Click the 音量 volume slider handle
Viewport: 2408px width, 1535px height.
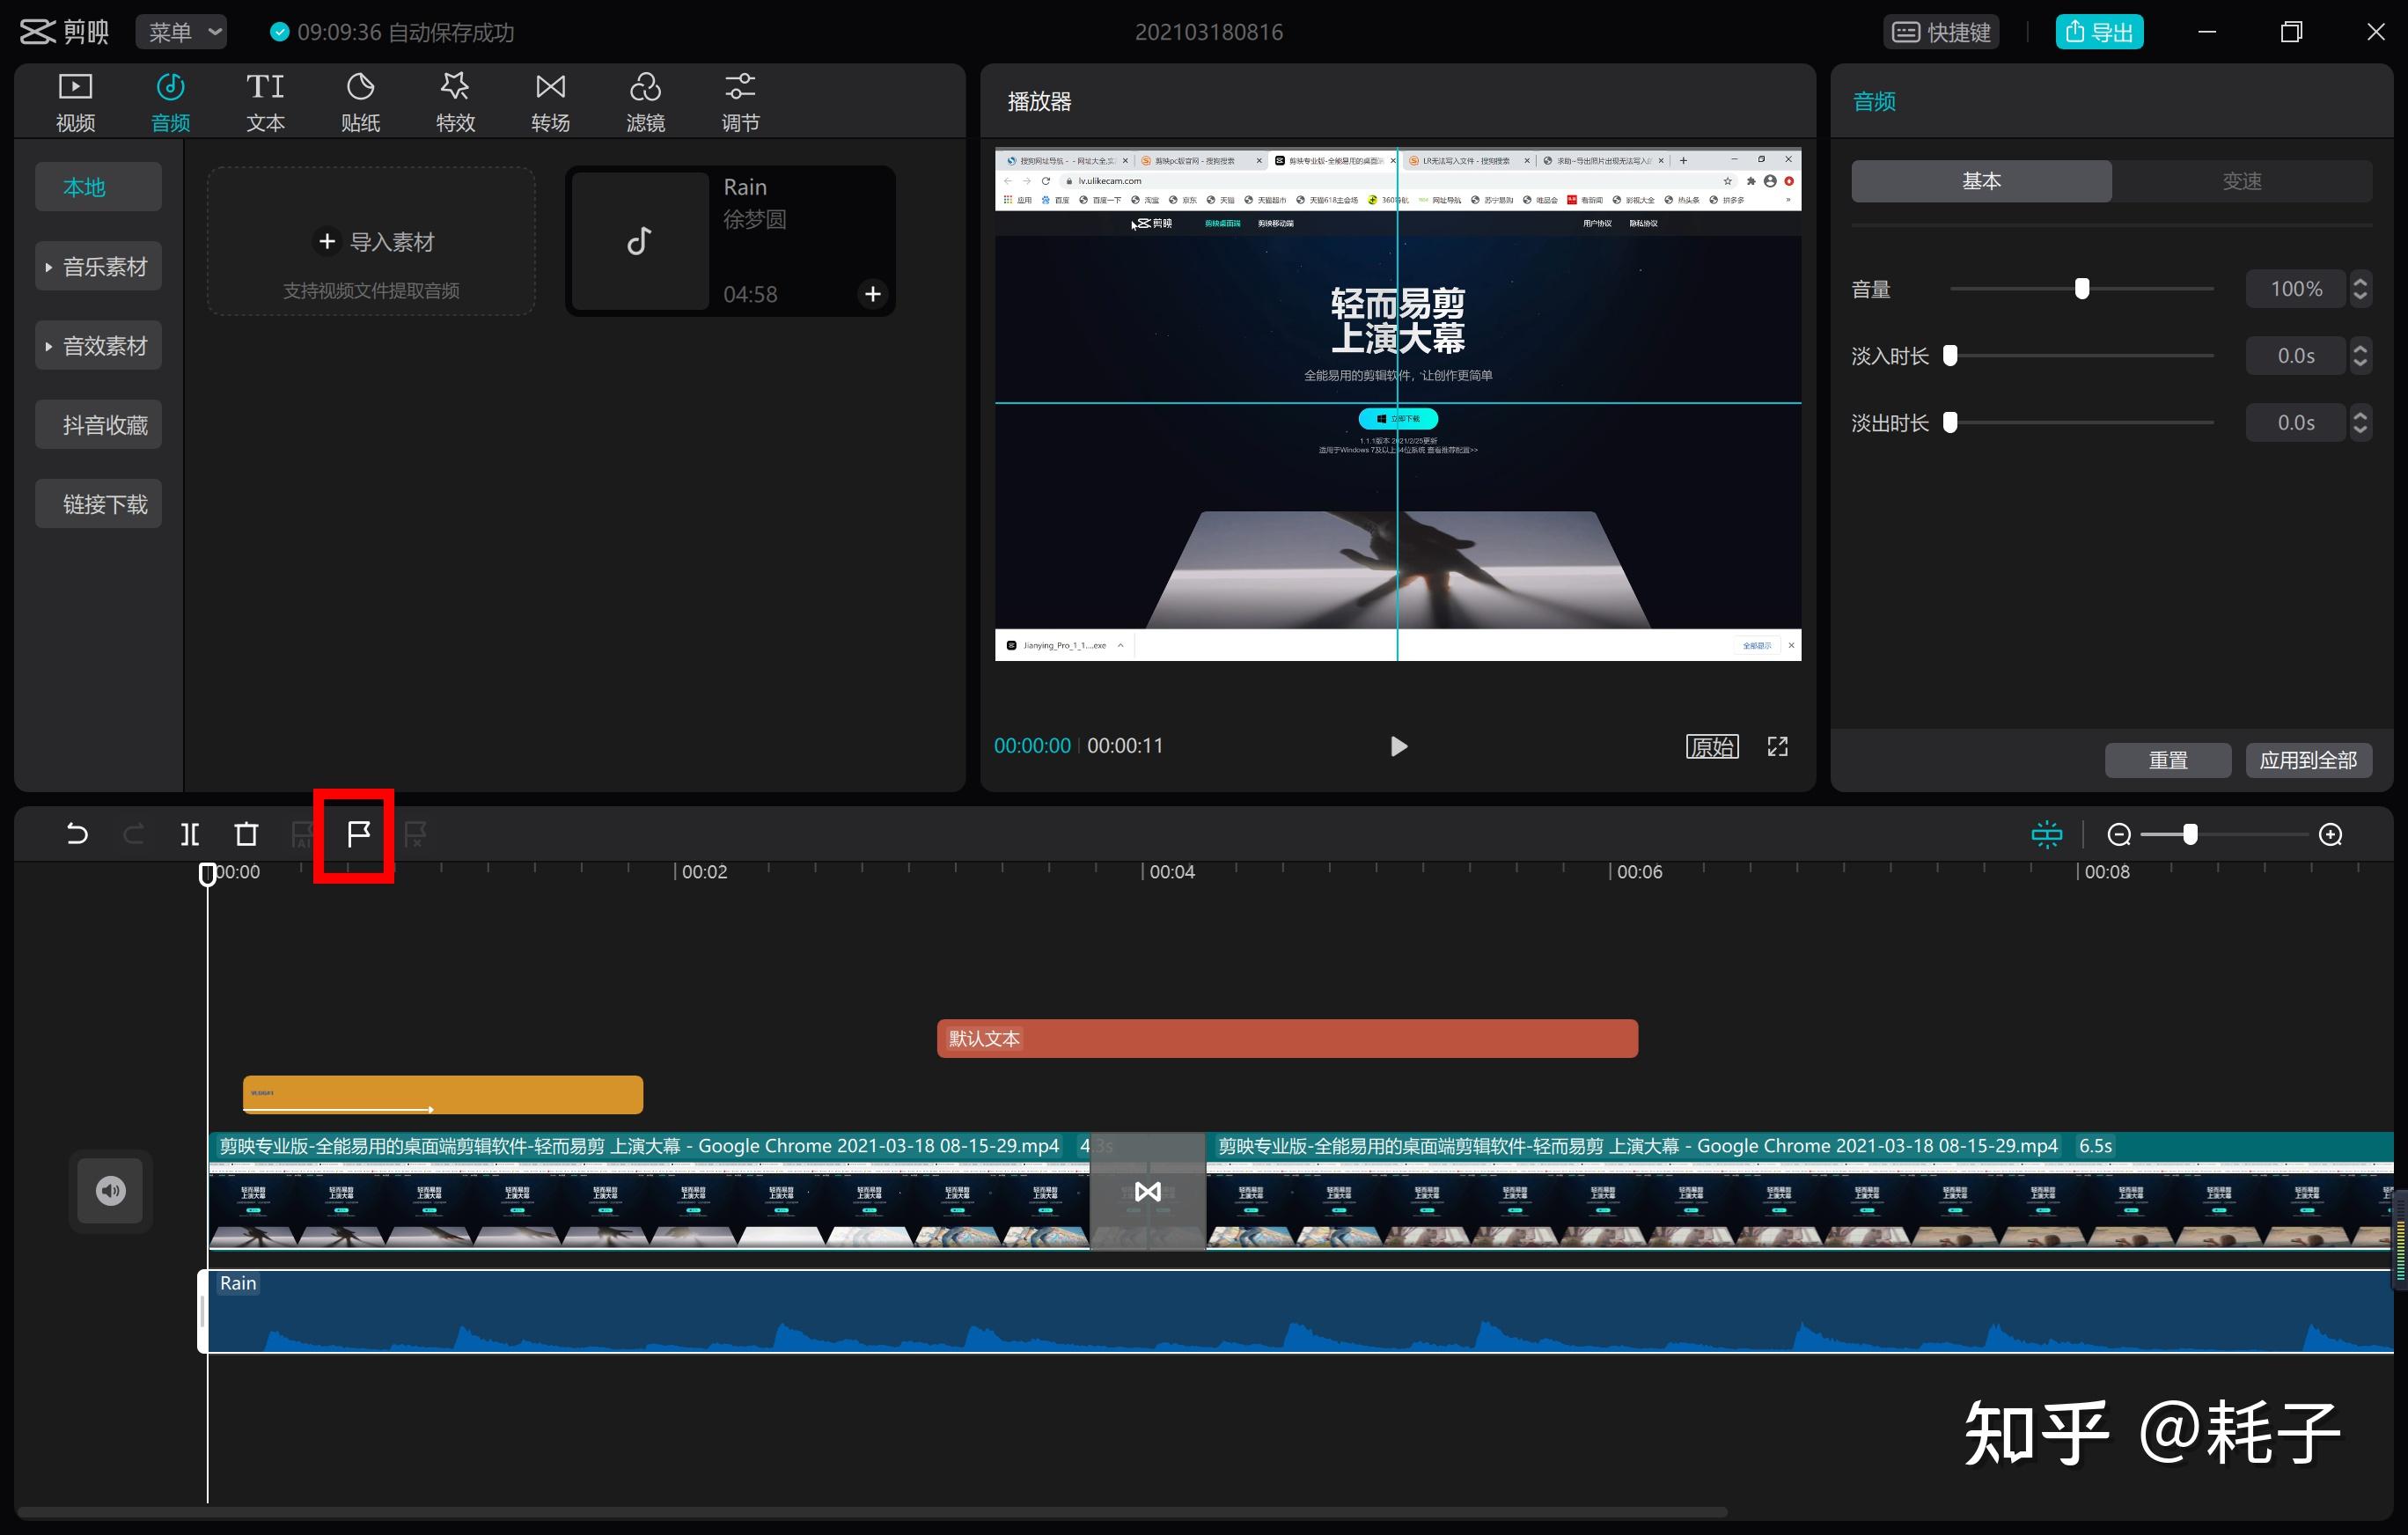coord(2081,289)
